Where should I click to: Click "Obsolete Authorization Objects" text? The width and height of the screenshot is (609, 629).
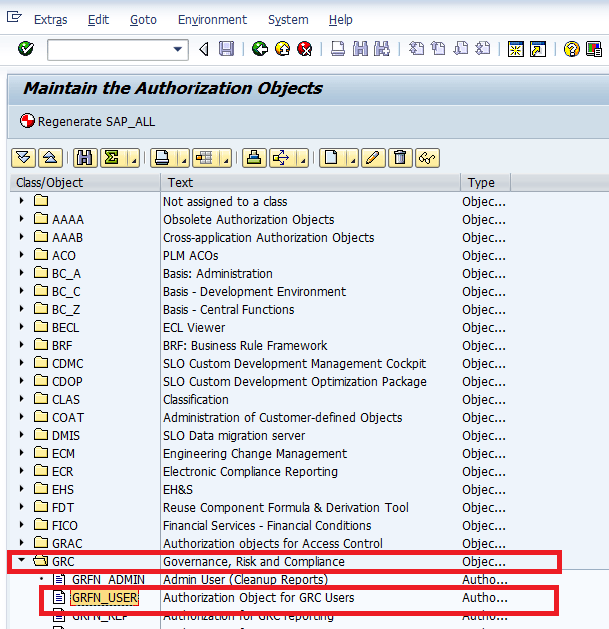pos(249,220)
